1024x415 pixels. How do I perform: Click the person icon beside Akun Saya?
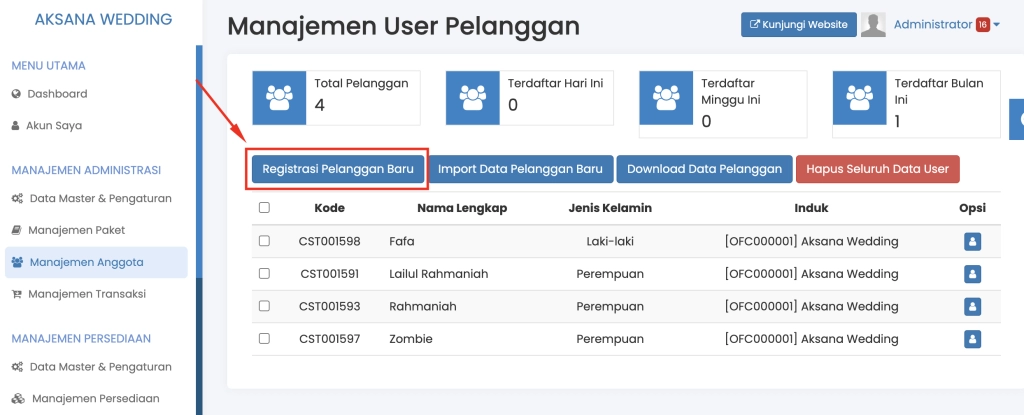click(x=16, y=125)
